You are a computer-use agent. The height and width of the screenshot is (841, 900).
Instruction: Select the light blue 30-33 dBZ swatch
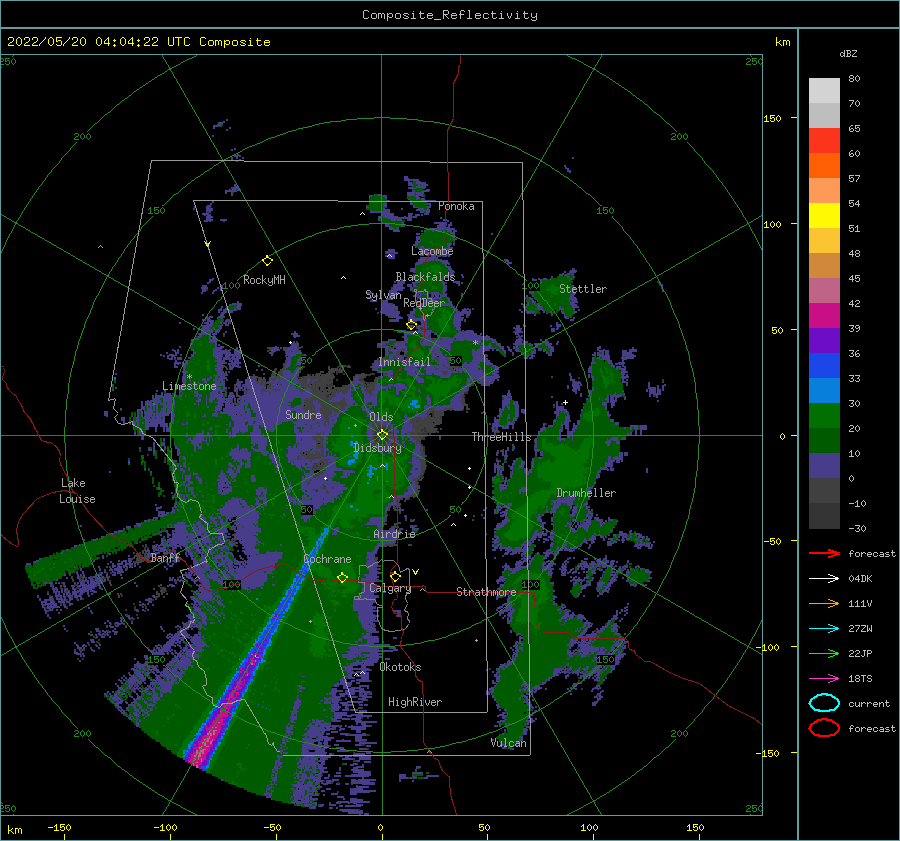coord(824,391)
